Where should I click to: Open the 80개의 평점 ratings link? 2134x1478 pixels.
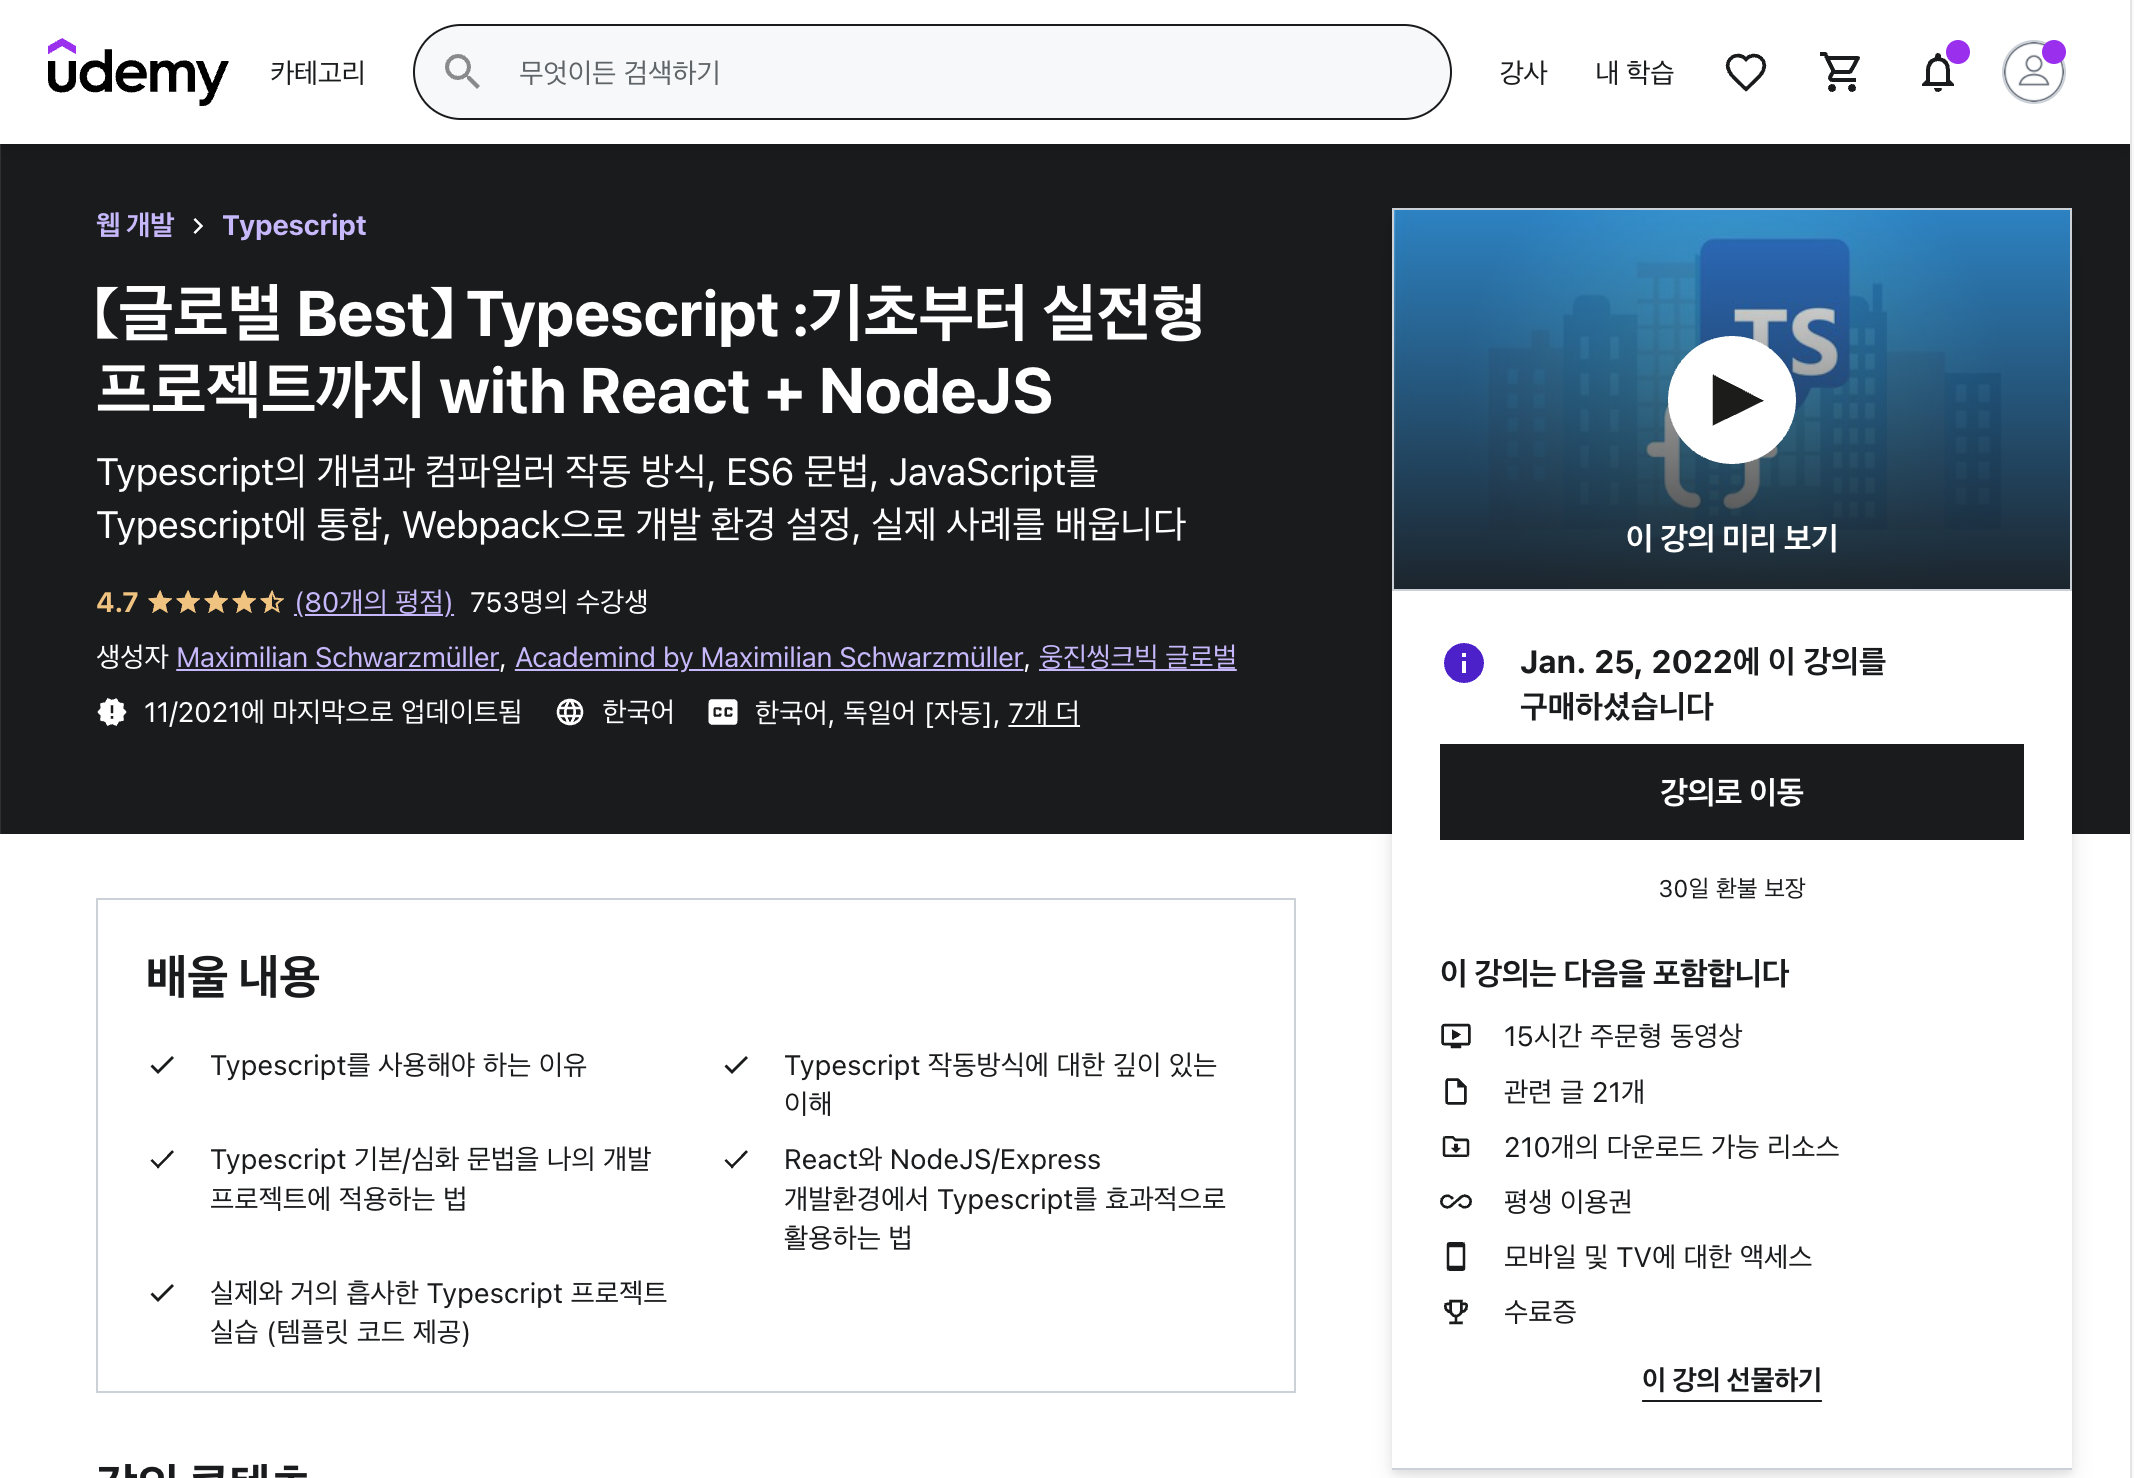(374, 601)
